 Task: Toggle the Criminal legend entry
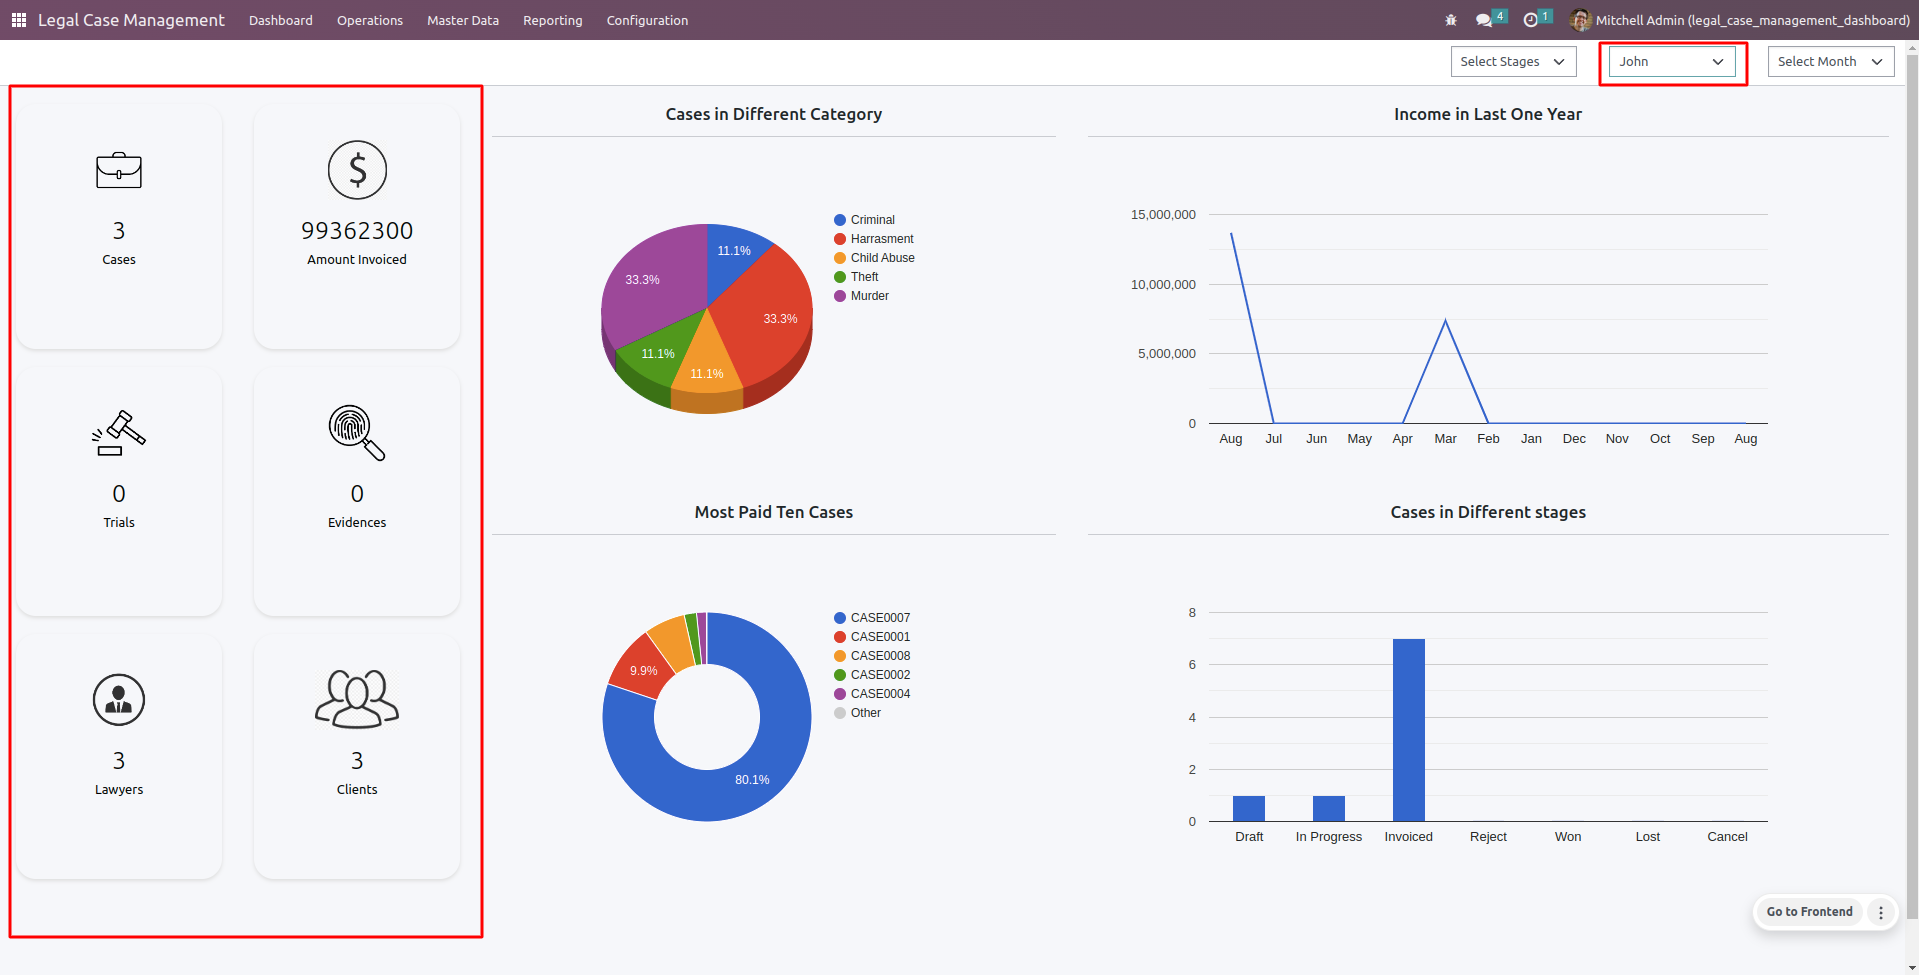[864, 220]
